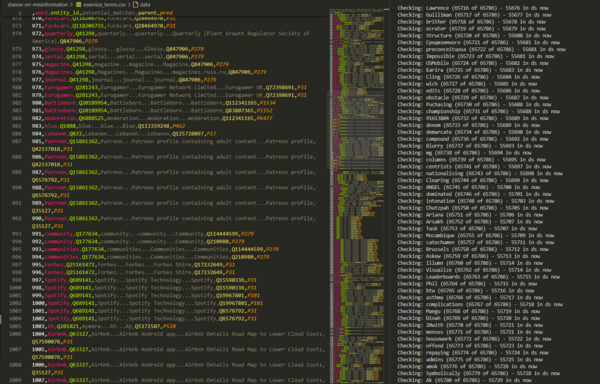Click terminal line 'Checking: USMobile'
Image resolution: width=600 pixels, height=384 pixels.
click(x=473, y=63)
